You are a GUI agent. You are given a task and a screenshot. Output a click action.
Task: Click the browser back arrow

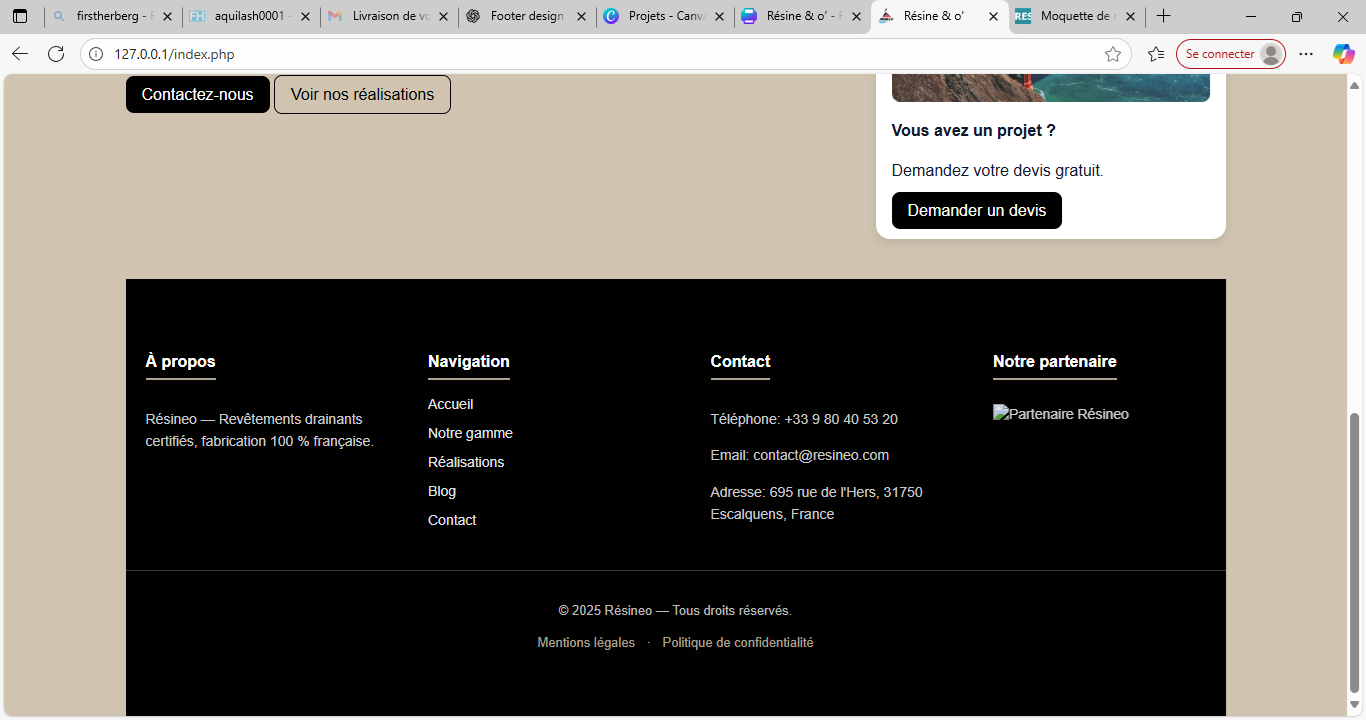click(x=20, y=54)
